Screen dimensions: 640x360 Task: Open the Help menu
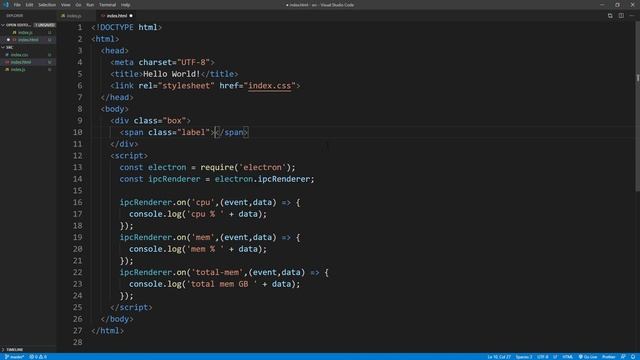(x=125, y=5)
